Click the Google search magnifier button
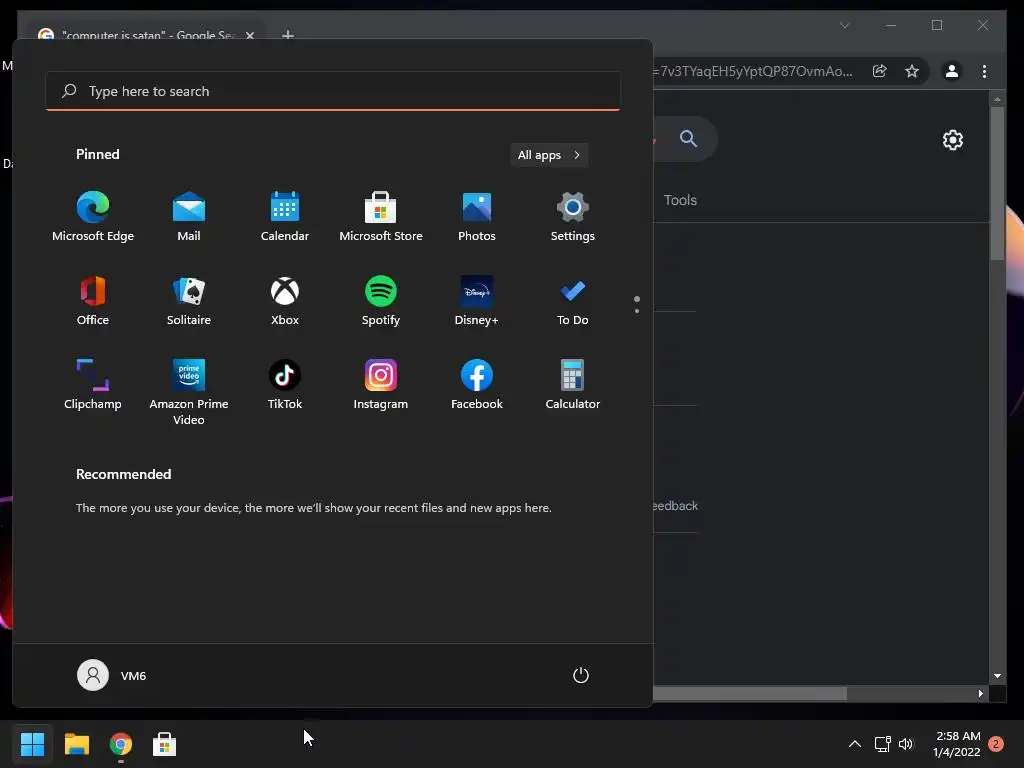The height and width of the screenshot is (768, 1024). (x=688, y=138)
